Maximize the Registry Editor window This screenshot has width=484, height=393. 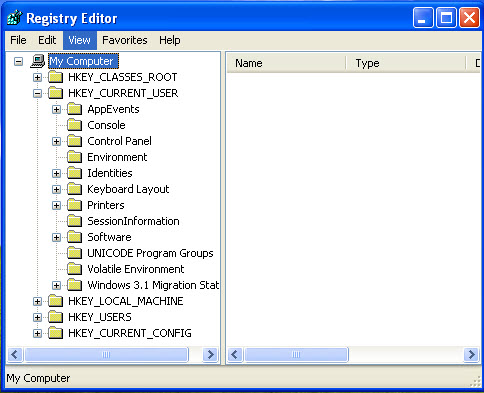[446, 17]
